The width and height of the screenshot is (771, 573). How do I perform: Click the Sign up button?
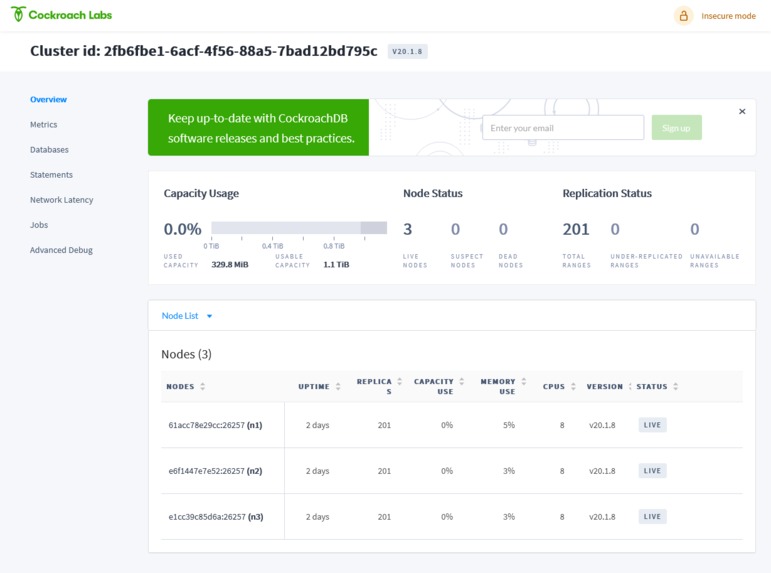coord(677,128)
